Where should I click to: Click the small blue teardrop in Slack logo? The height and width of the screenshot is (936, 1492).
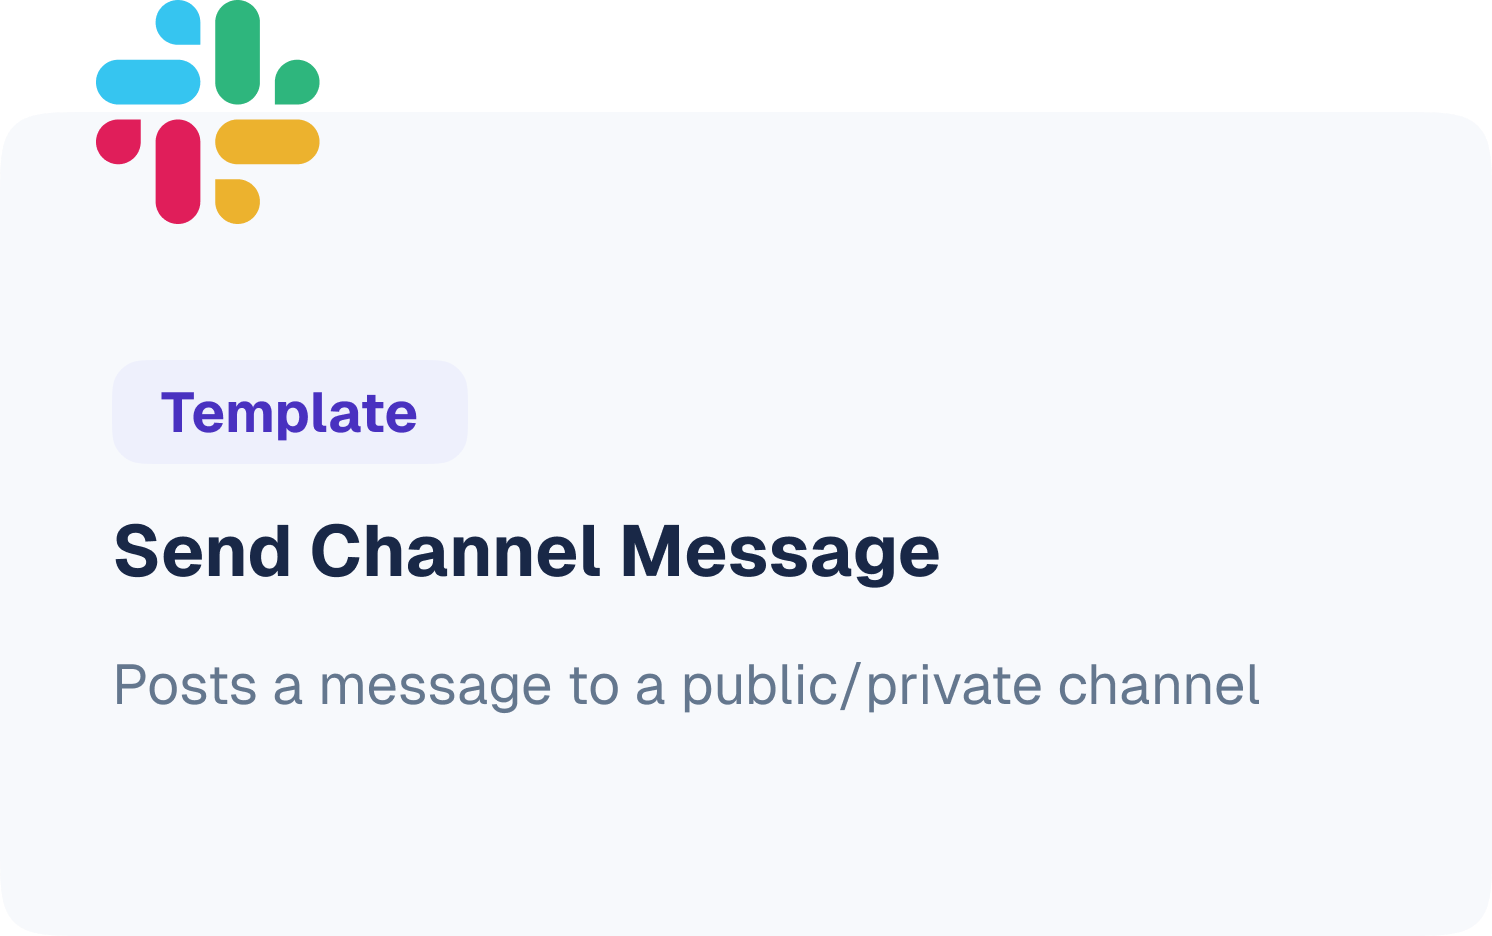coord(178,22)
